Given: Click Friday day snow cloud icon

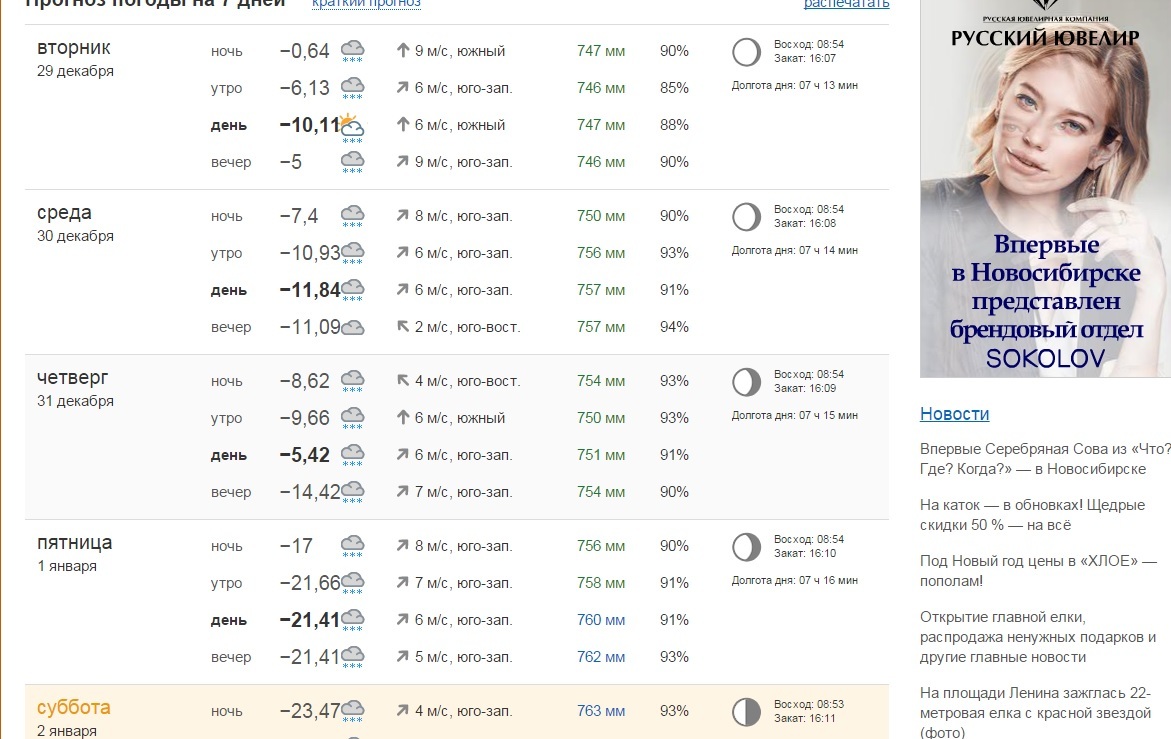Looking at the screenshot, I should pos(352,621).
